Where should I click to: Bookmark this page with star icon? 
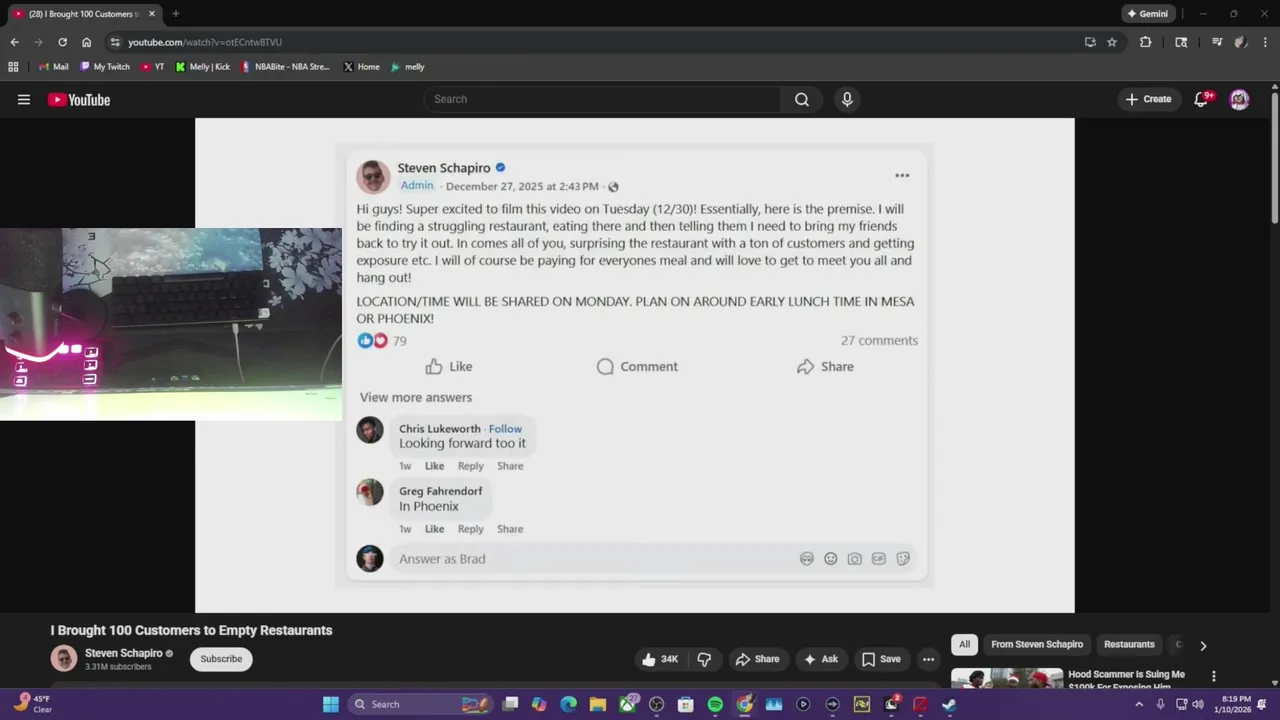tap(1112, 42)
